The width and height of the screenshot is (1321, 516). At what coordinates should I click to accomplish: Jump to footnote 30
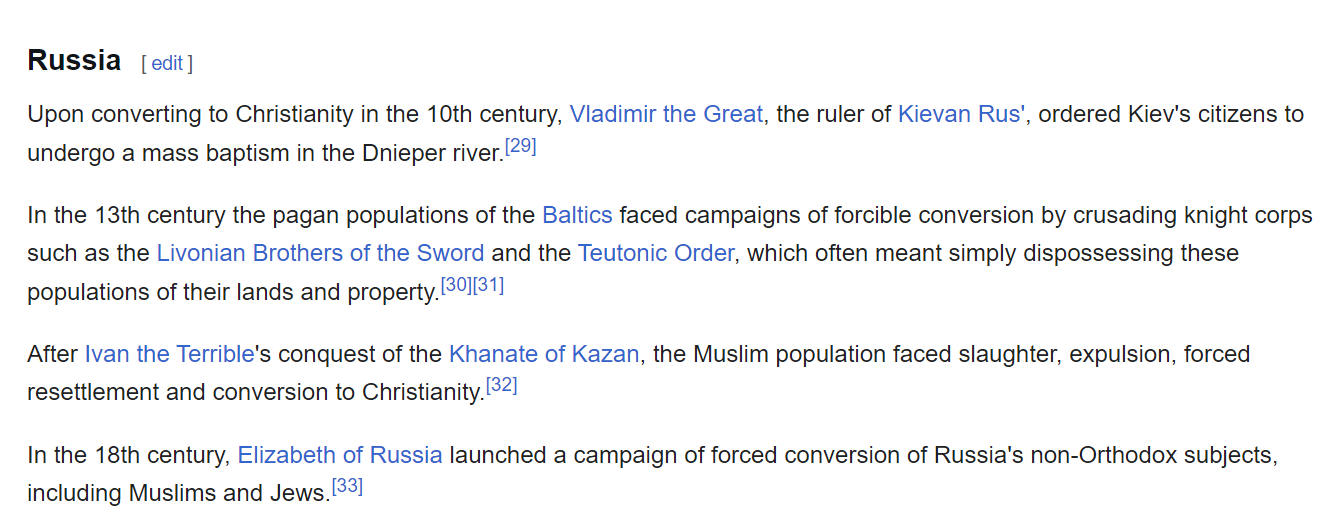[456, 285]
